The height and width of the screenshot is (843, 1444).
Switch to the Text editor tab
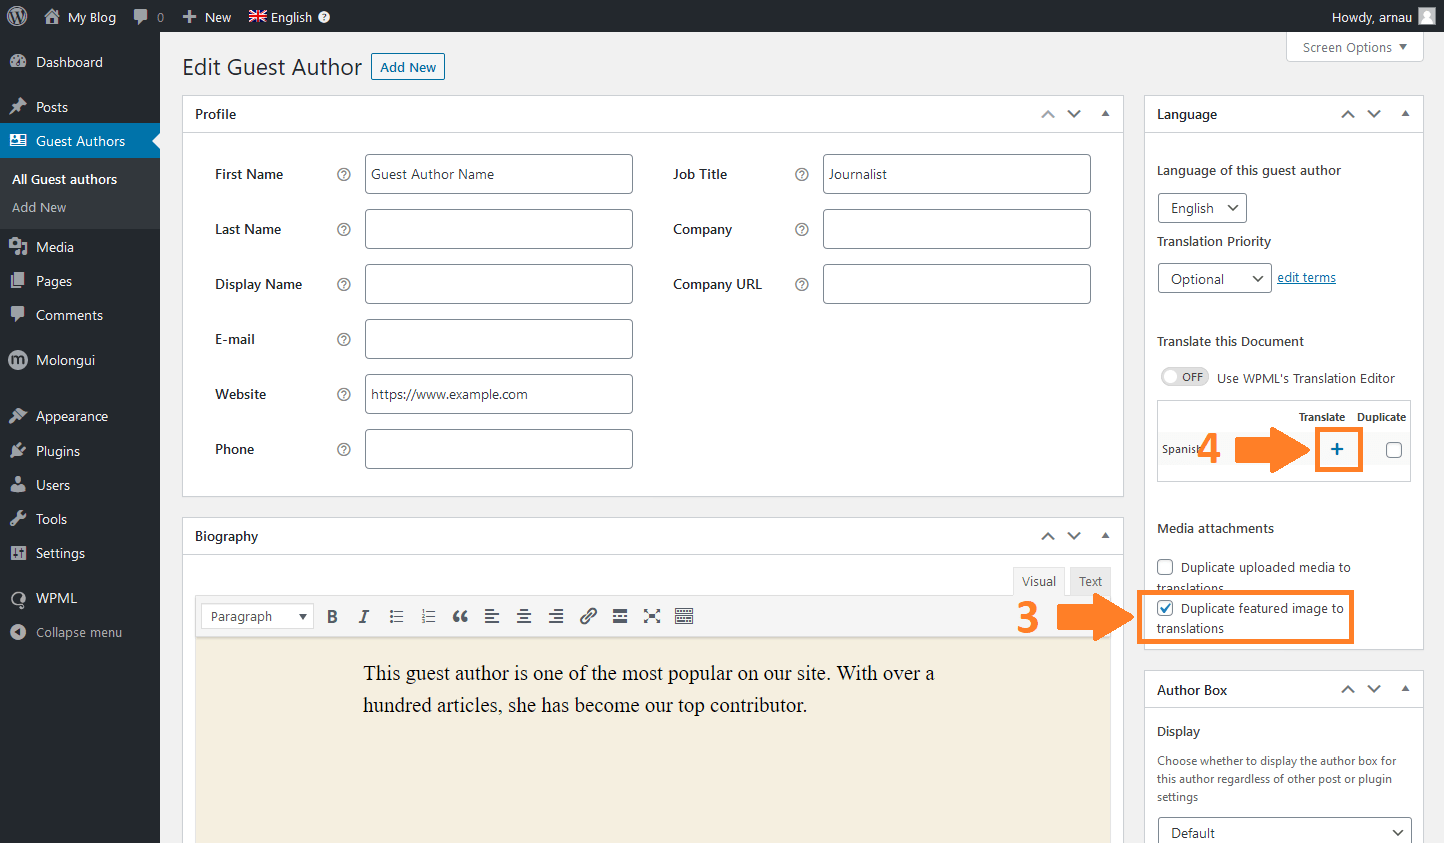1090,581
